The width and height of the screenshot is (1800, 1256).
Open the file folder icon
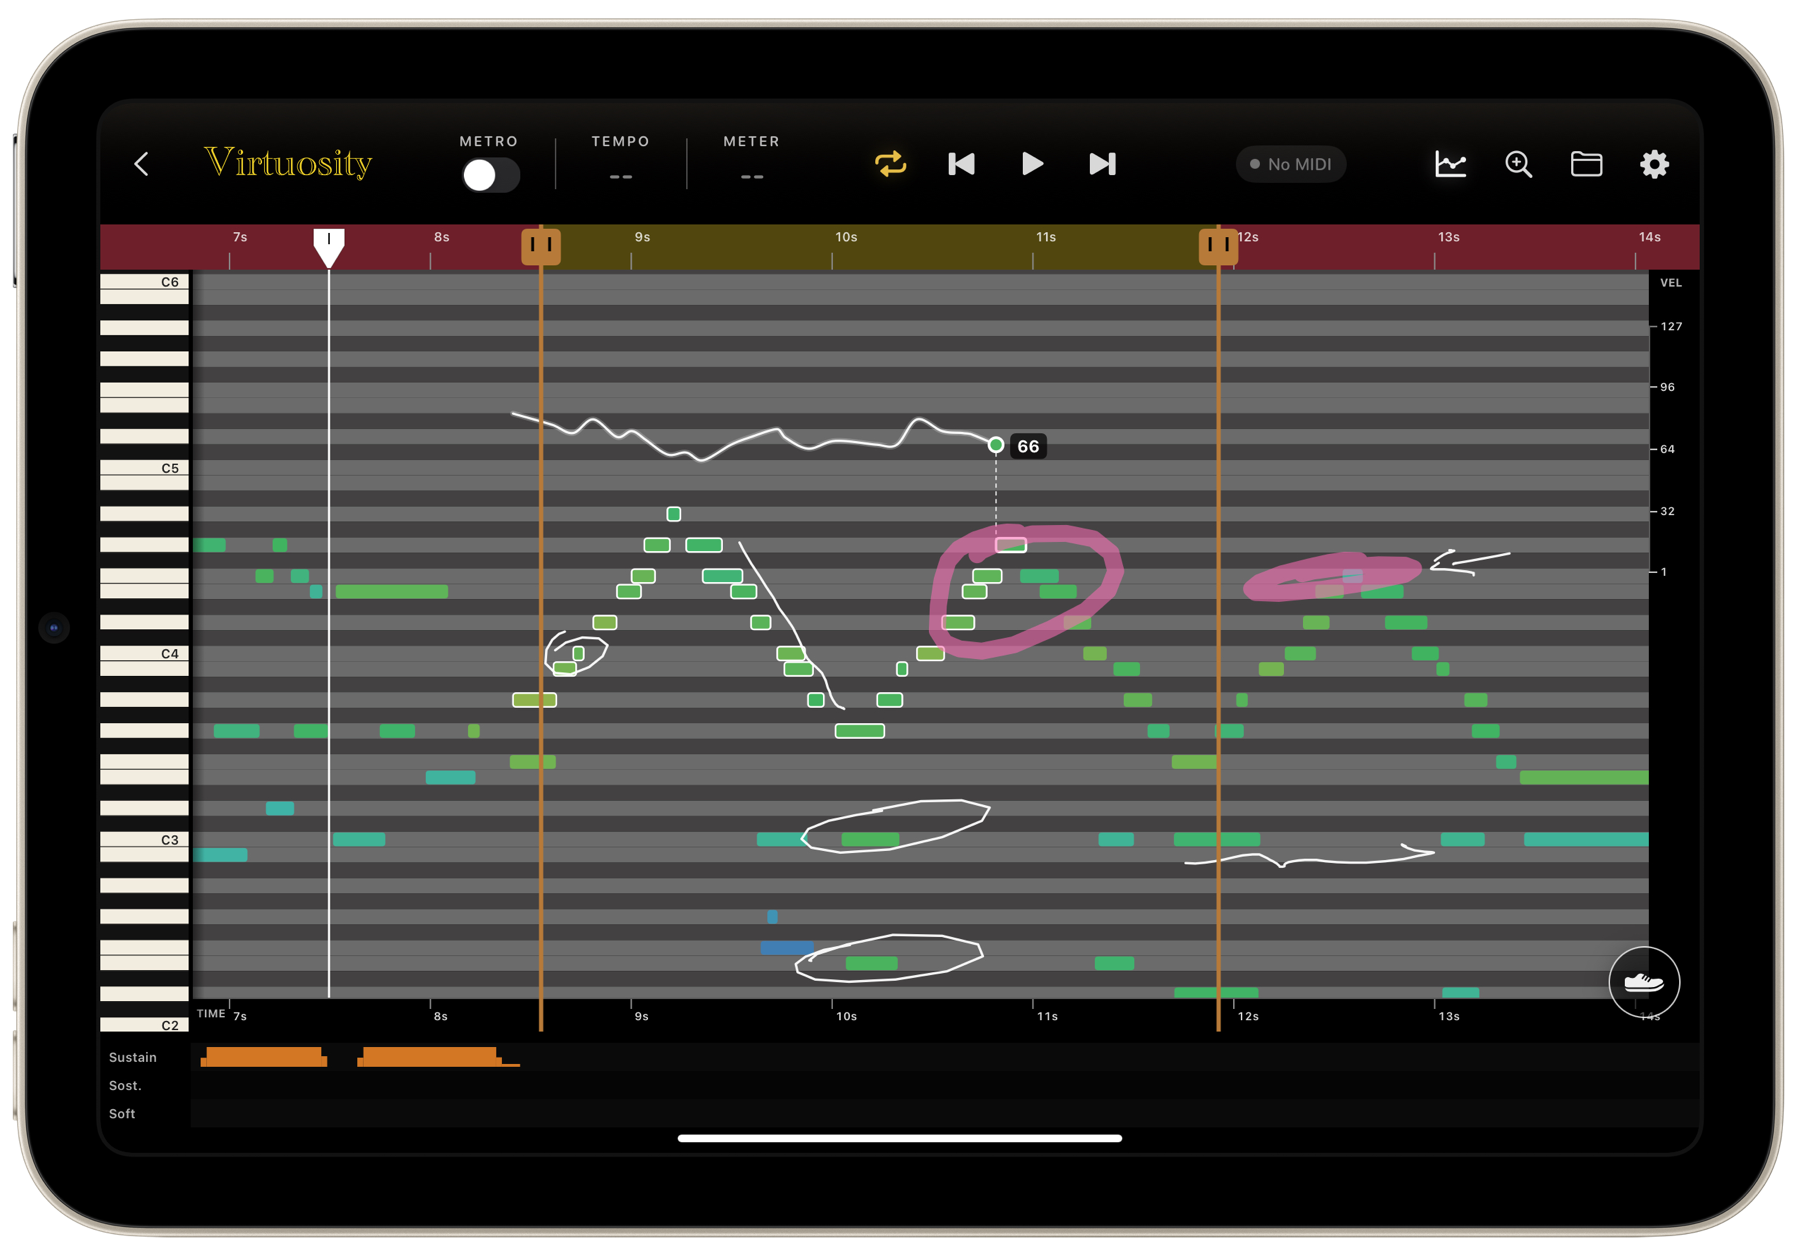point(1586,164)
